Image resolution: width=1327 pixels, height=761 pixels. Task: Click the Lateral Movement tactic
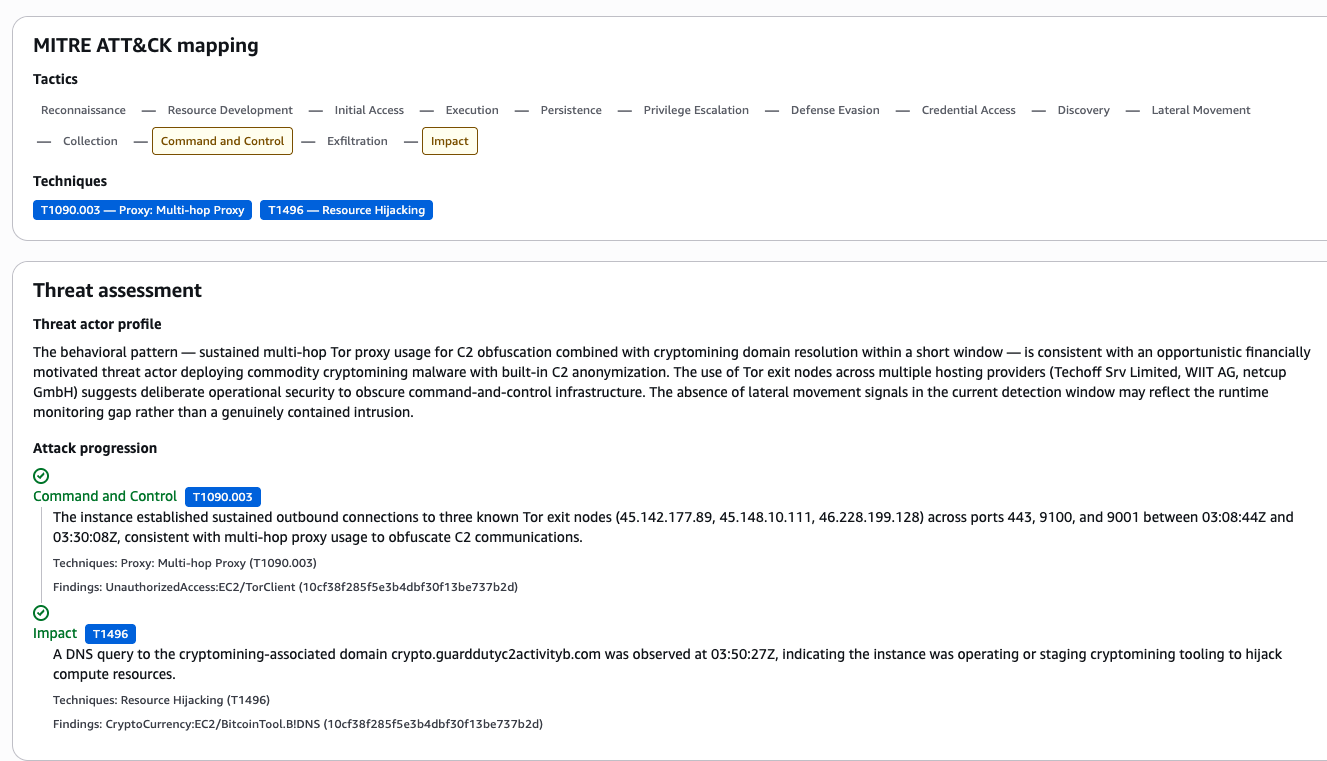coord(1201,110)
